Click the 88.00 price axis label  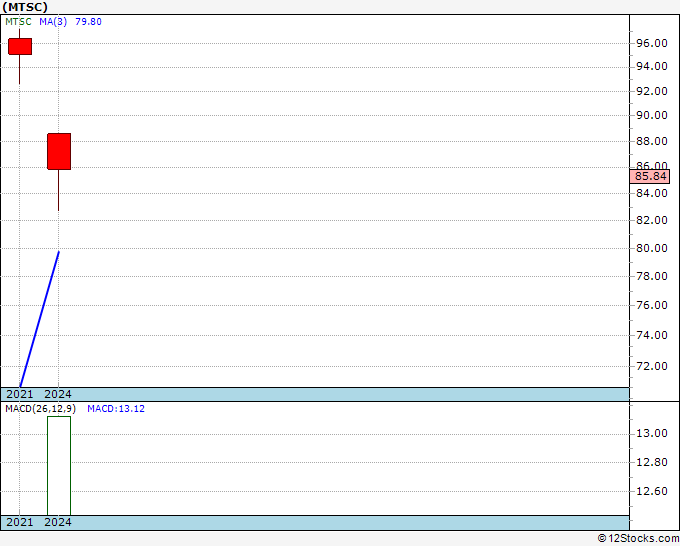(x=651, y=141)
